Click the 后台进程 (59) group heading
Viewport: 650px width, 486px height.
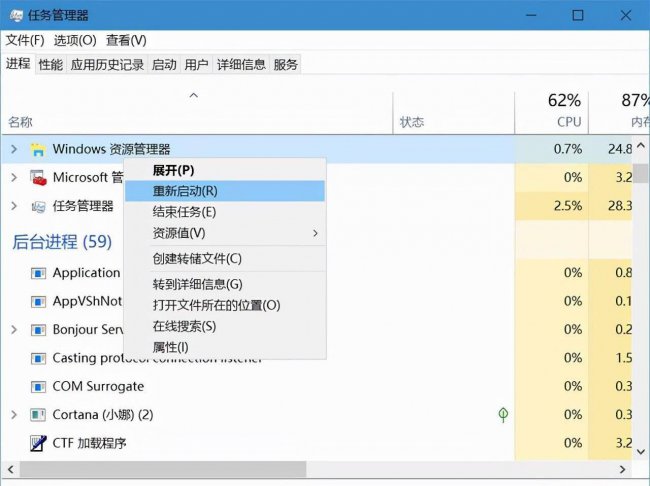[62, 242]
